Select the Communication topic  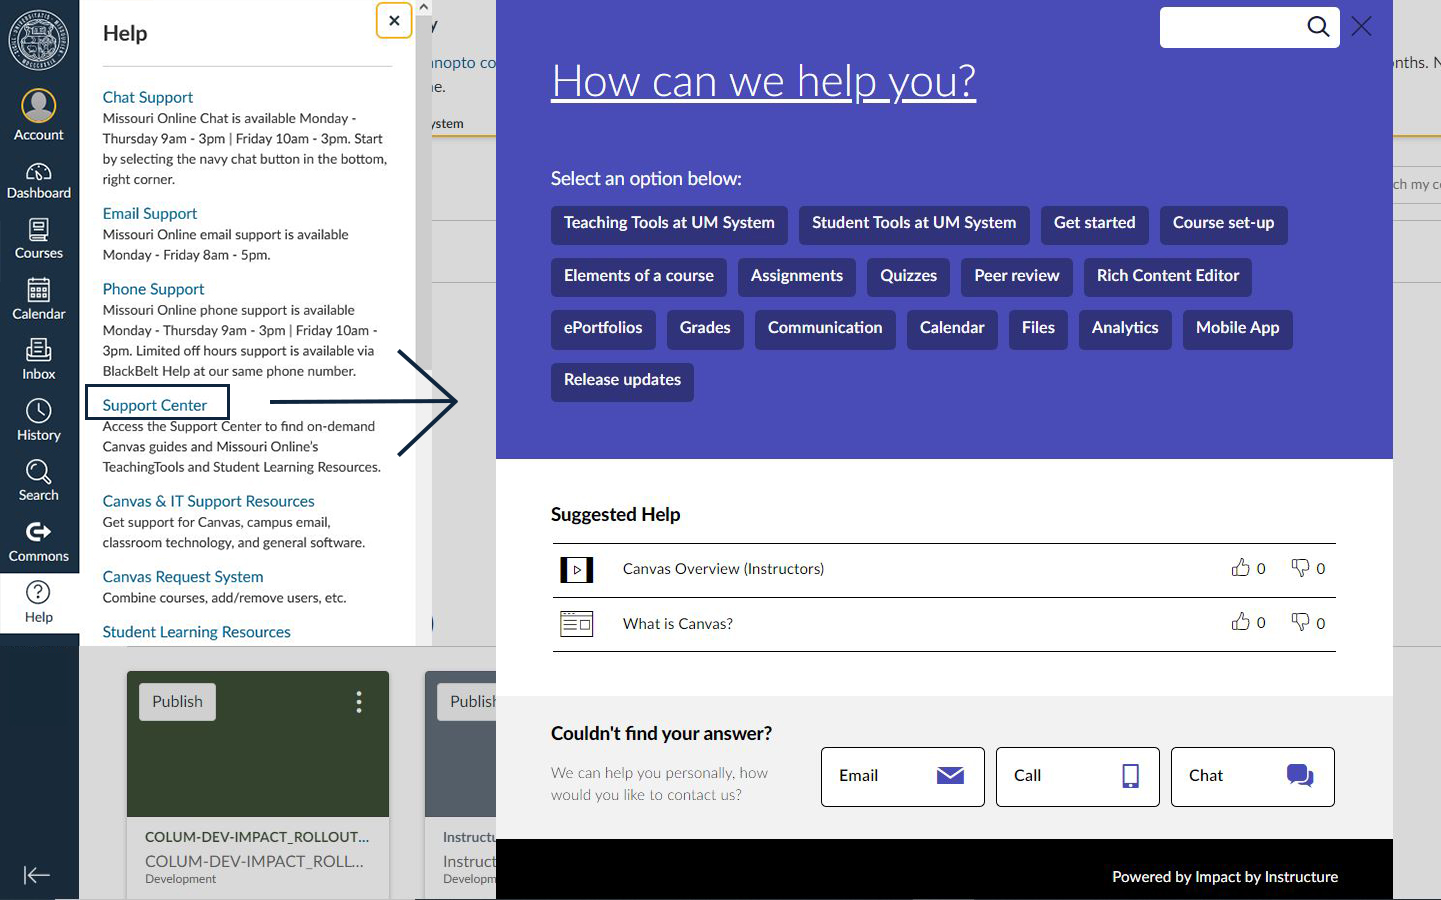pos(825,329)
